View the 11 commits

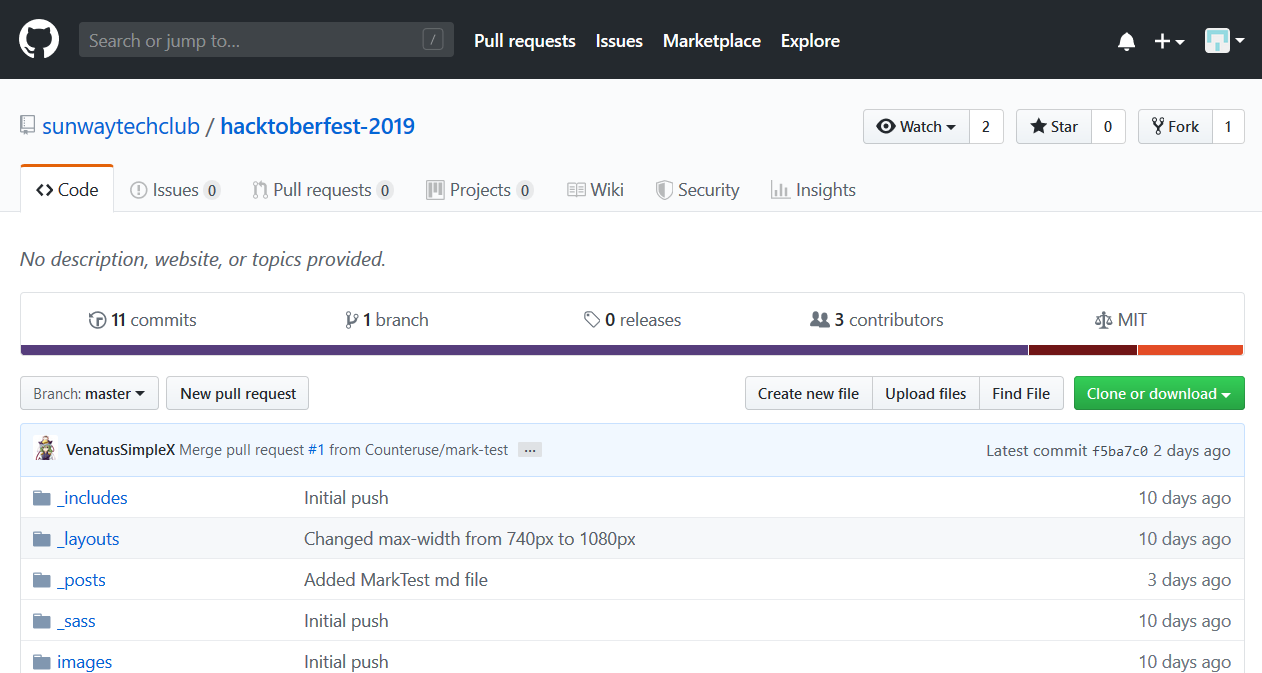143,320
